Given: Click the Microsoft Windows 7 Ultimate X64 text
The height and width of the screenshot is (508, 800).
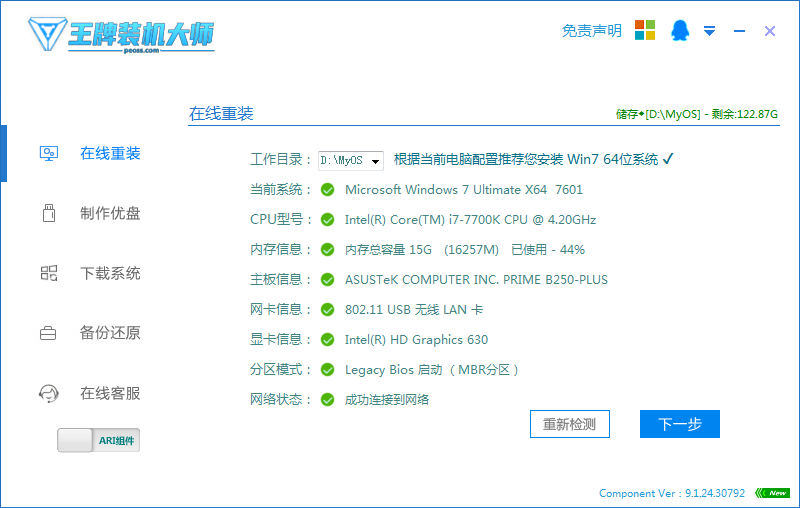Looking at the screenshot, I should tap(464, 190).
